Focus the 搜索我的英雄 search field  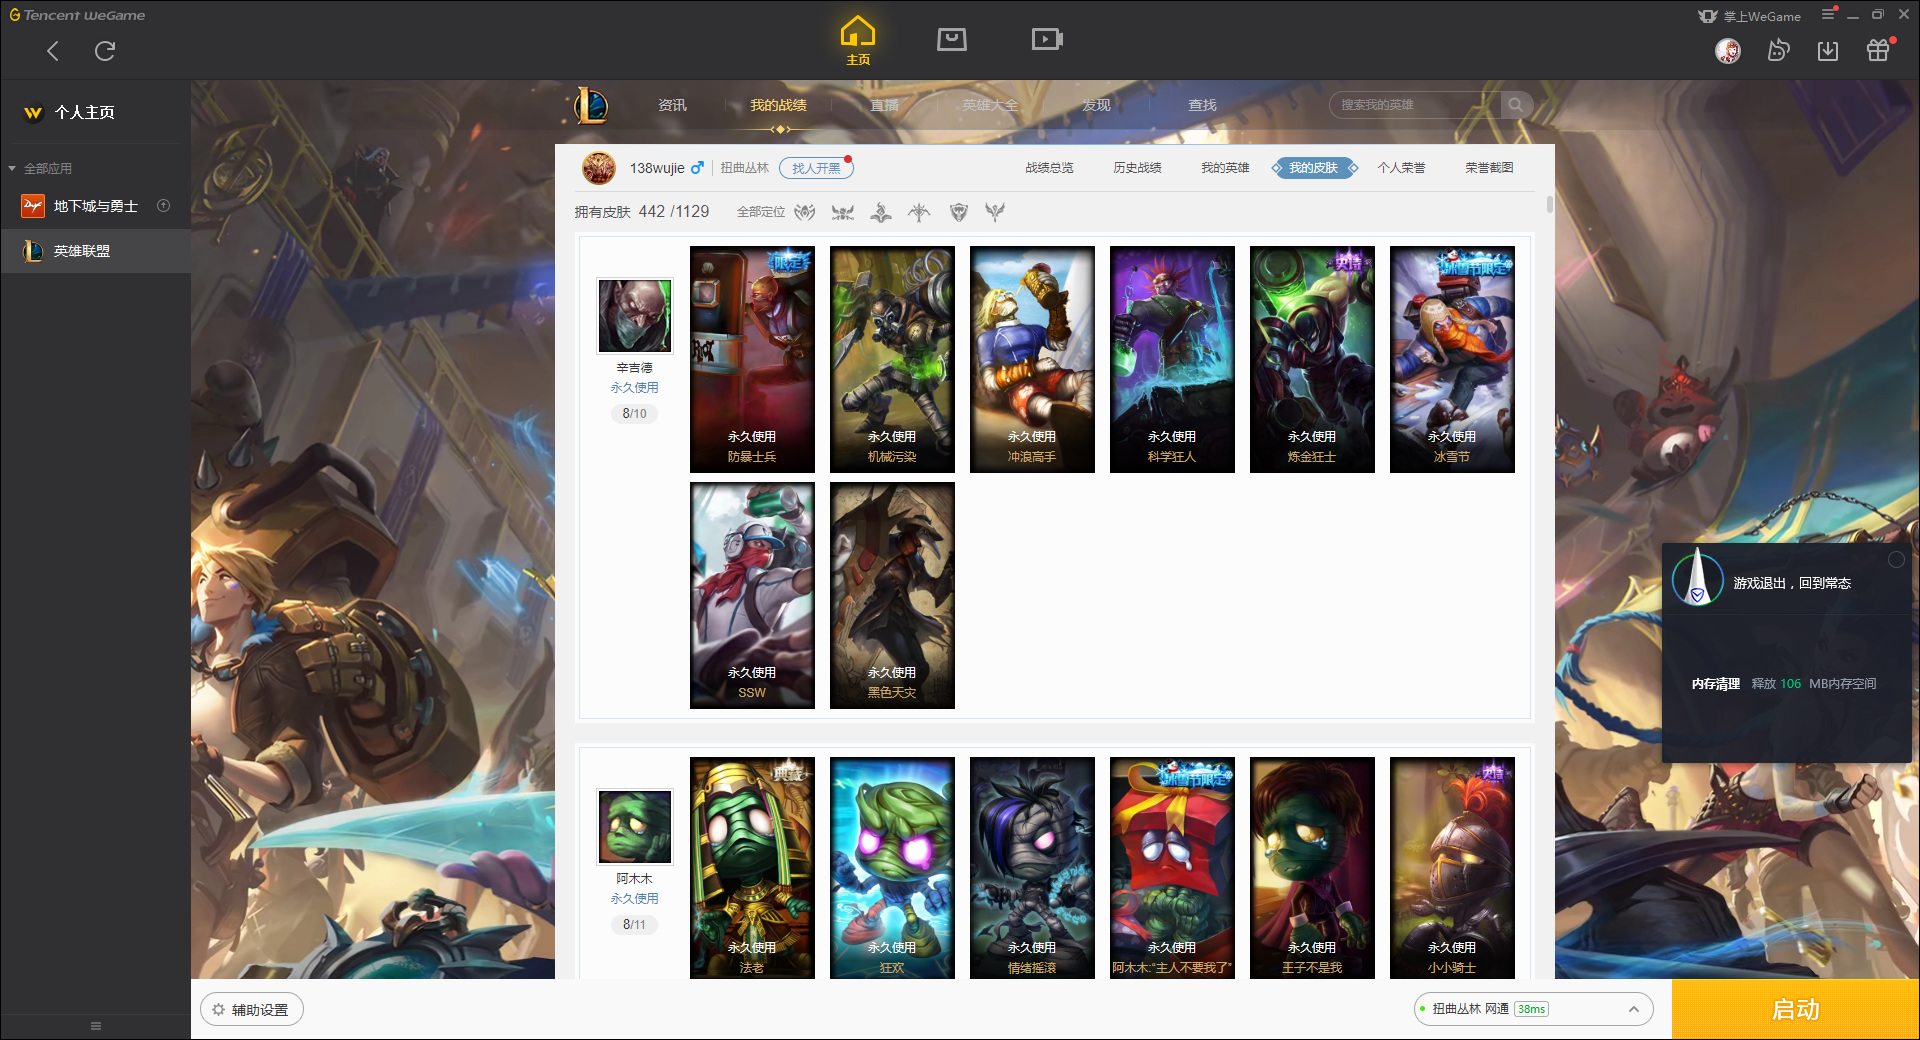pos(1415,105)
